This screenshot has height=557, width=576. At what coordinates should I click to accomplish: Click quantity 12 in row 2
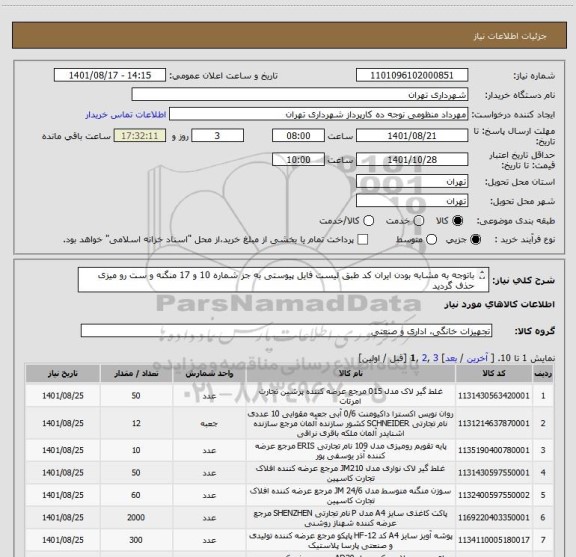(x=136, y=423)
